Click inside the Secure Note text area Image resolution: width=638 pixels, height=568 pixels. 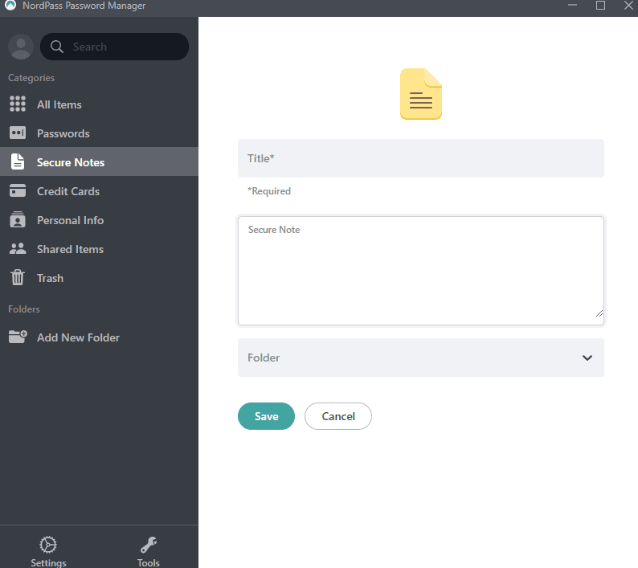(x=421, y=271)
